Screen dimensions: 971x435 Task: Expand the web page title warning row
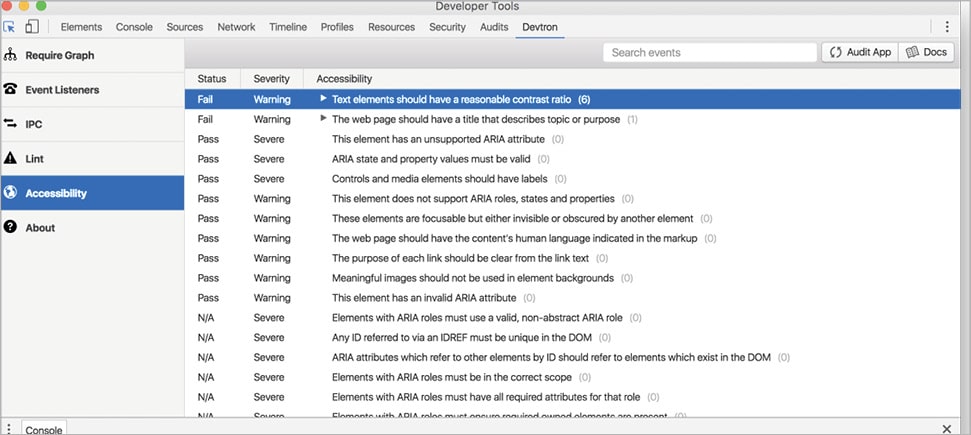tap(323, 119)
